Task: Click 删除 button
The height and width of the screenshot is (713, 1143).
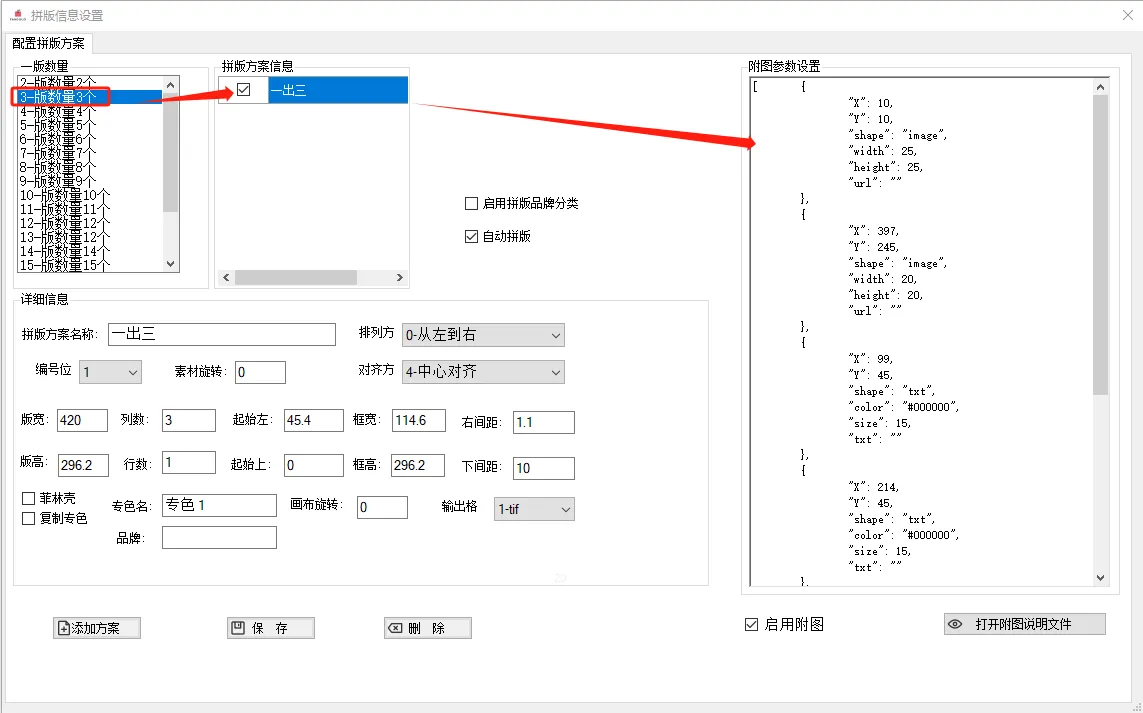Action: (x=428, y=628)
